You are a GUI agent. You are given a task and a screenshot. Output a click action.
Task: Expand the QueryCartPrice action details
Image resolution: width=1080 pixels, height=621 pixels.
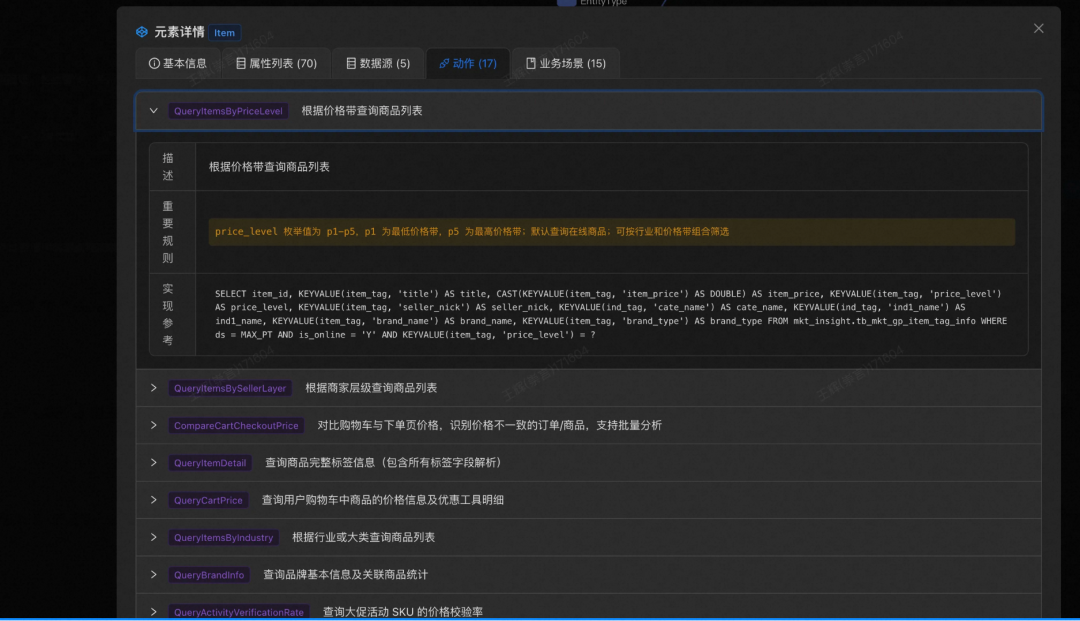pos(153,499)
